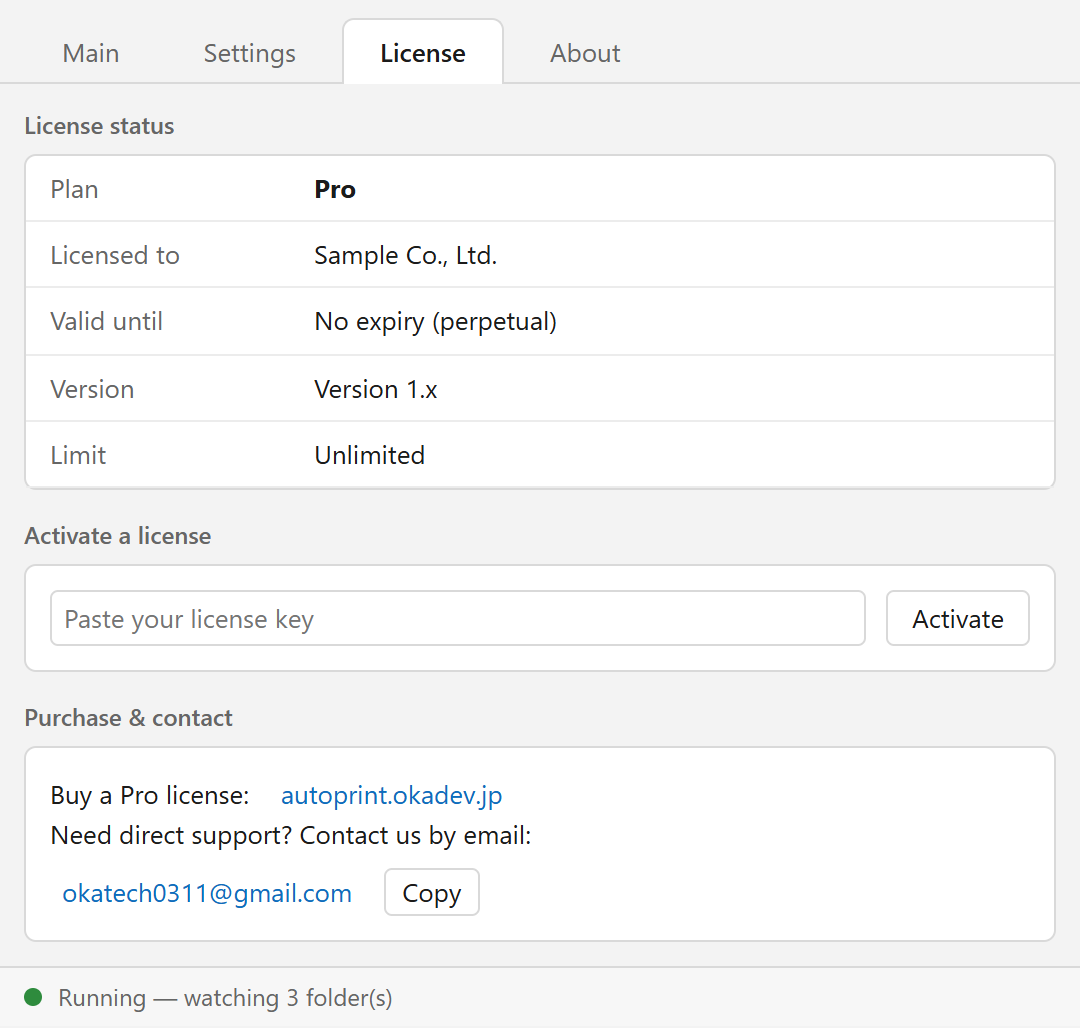Open the Settings tab
The height and width of the screenshot is (1028, 1080).
[249, 53]
